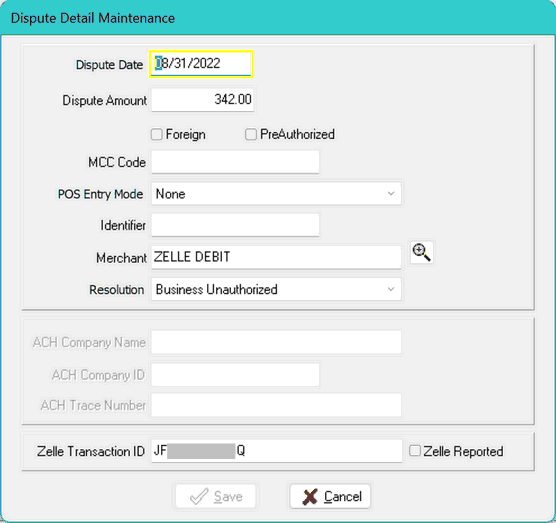This screenshot has height=523, width=556.
Task: Enable the Foreign checkbox
Action: pos(156,134)
